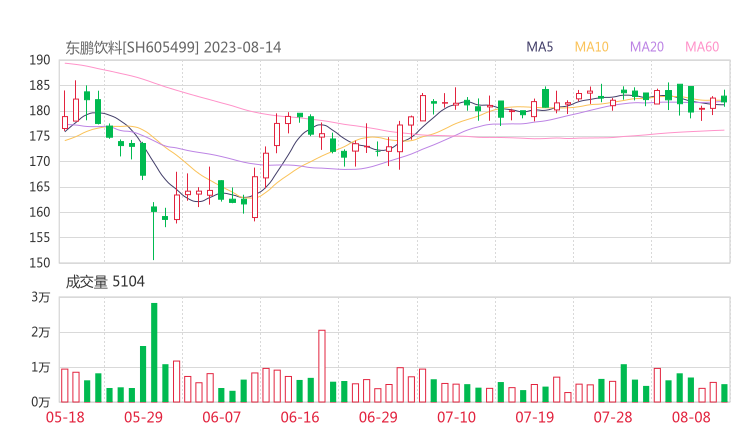Viewport: 740px width, 440px height.
Task: Click the 155 price axis label
Action: [x=40, y=238]
